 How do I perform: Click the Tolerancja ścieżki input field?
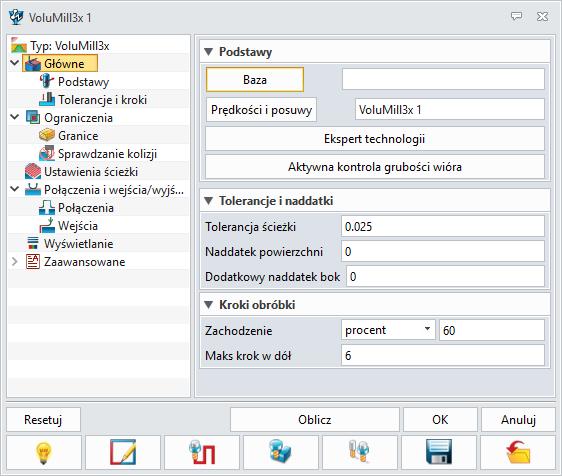pos(443,226)
